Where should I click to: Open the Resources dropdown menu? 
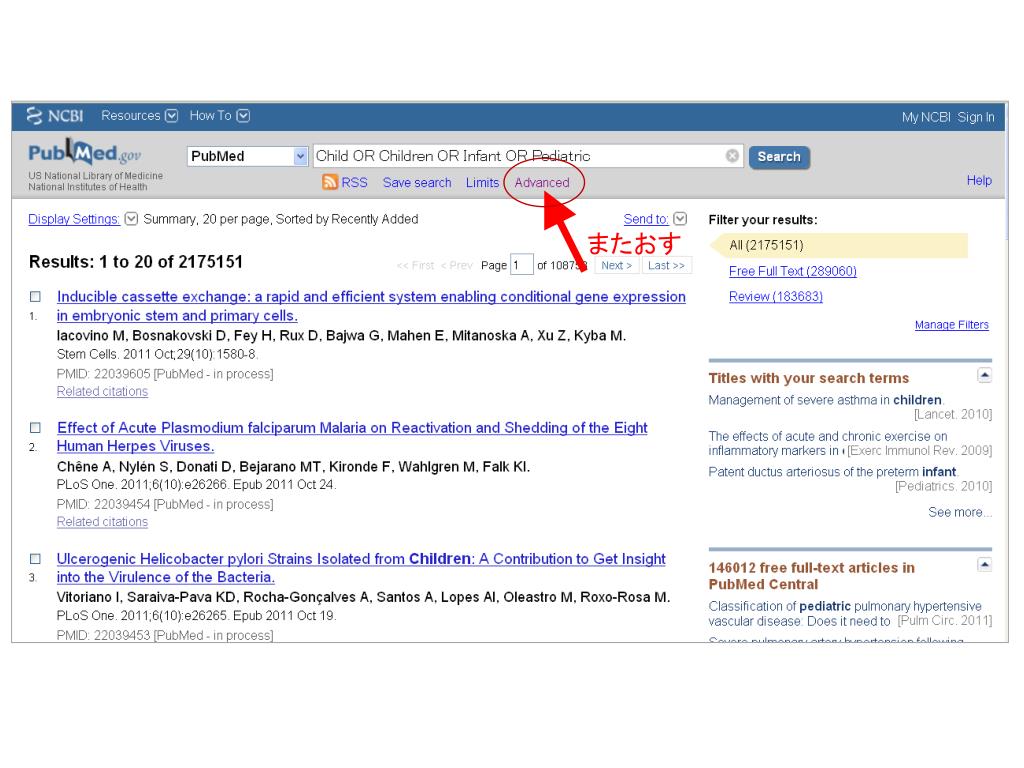point(139,116)
